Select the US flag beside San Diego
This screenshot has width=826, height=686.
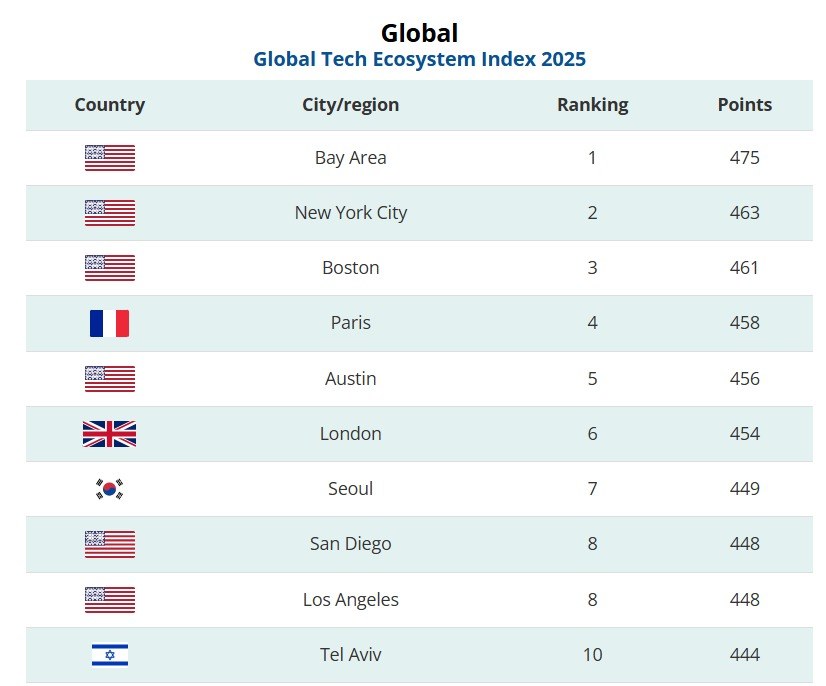[x=110, y=544]
